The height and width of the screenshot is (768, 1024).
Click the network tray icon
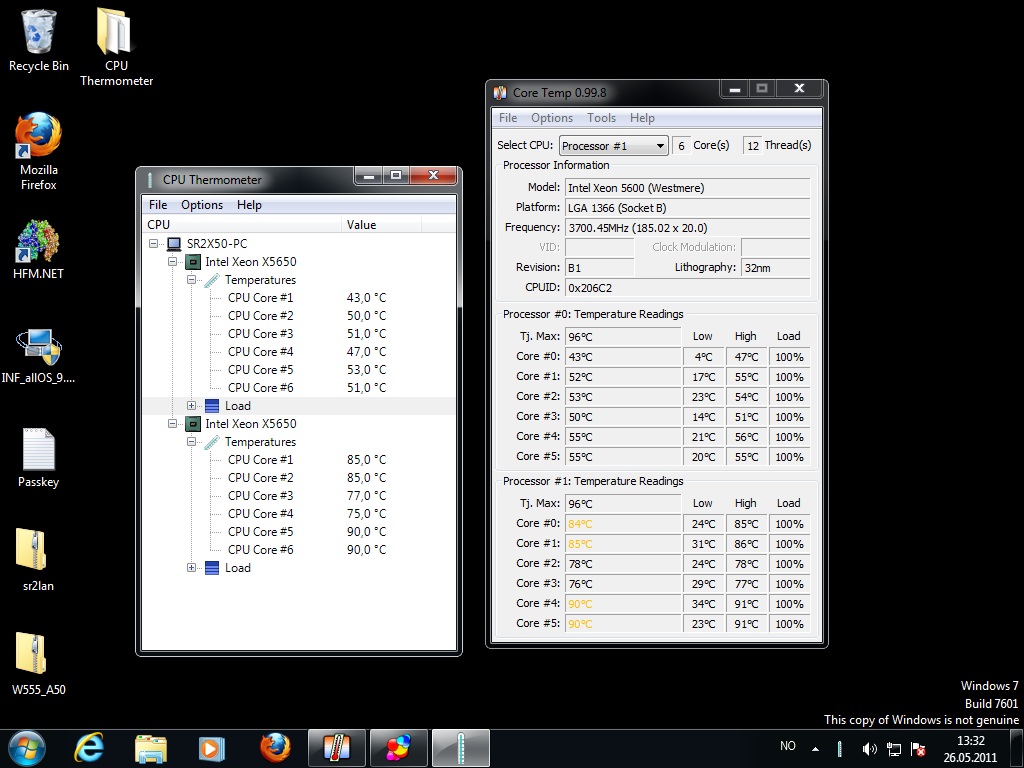click(893, 749)
